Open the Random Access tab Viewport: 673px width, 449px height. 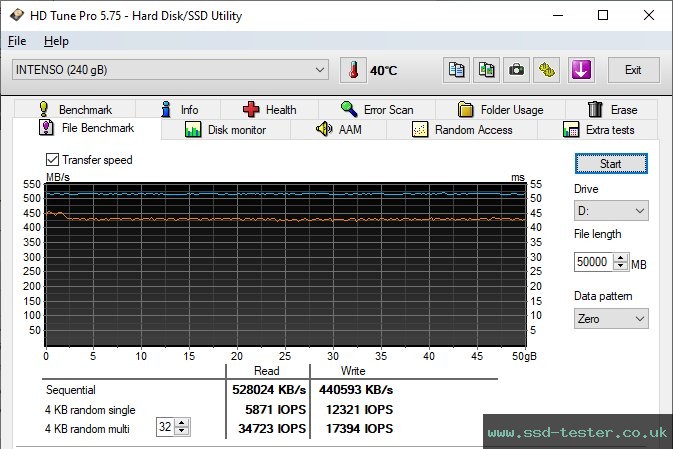(x=462, y=130)
